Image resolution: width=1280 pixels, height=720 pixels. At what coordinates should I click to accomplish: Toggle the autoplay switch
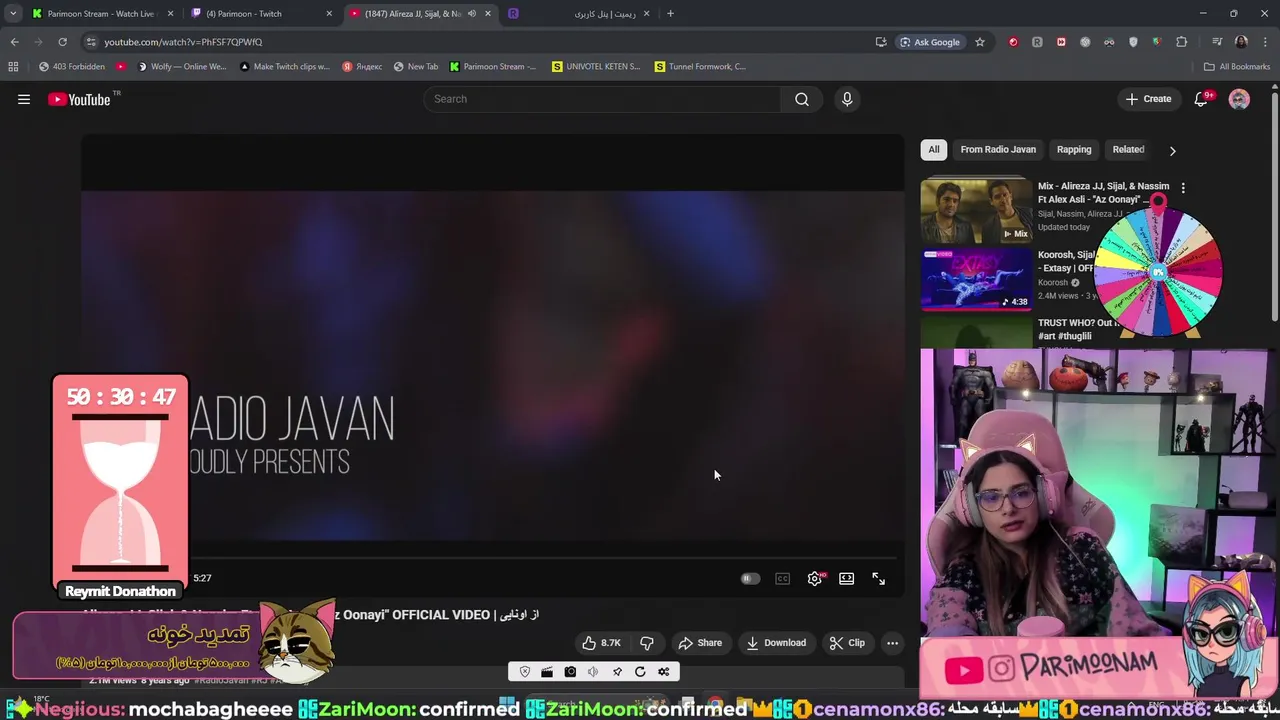(x=750, y=578)
